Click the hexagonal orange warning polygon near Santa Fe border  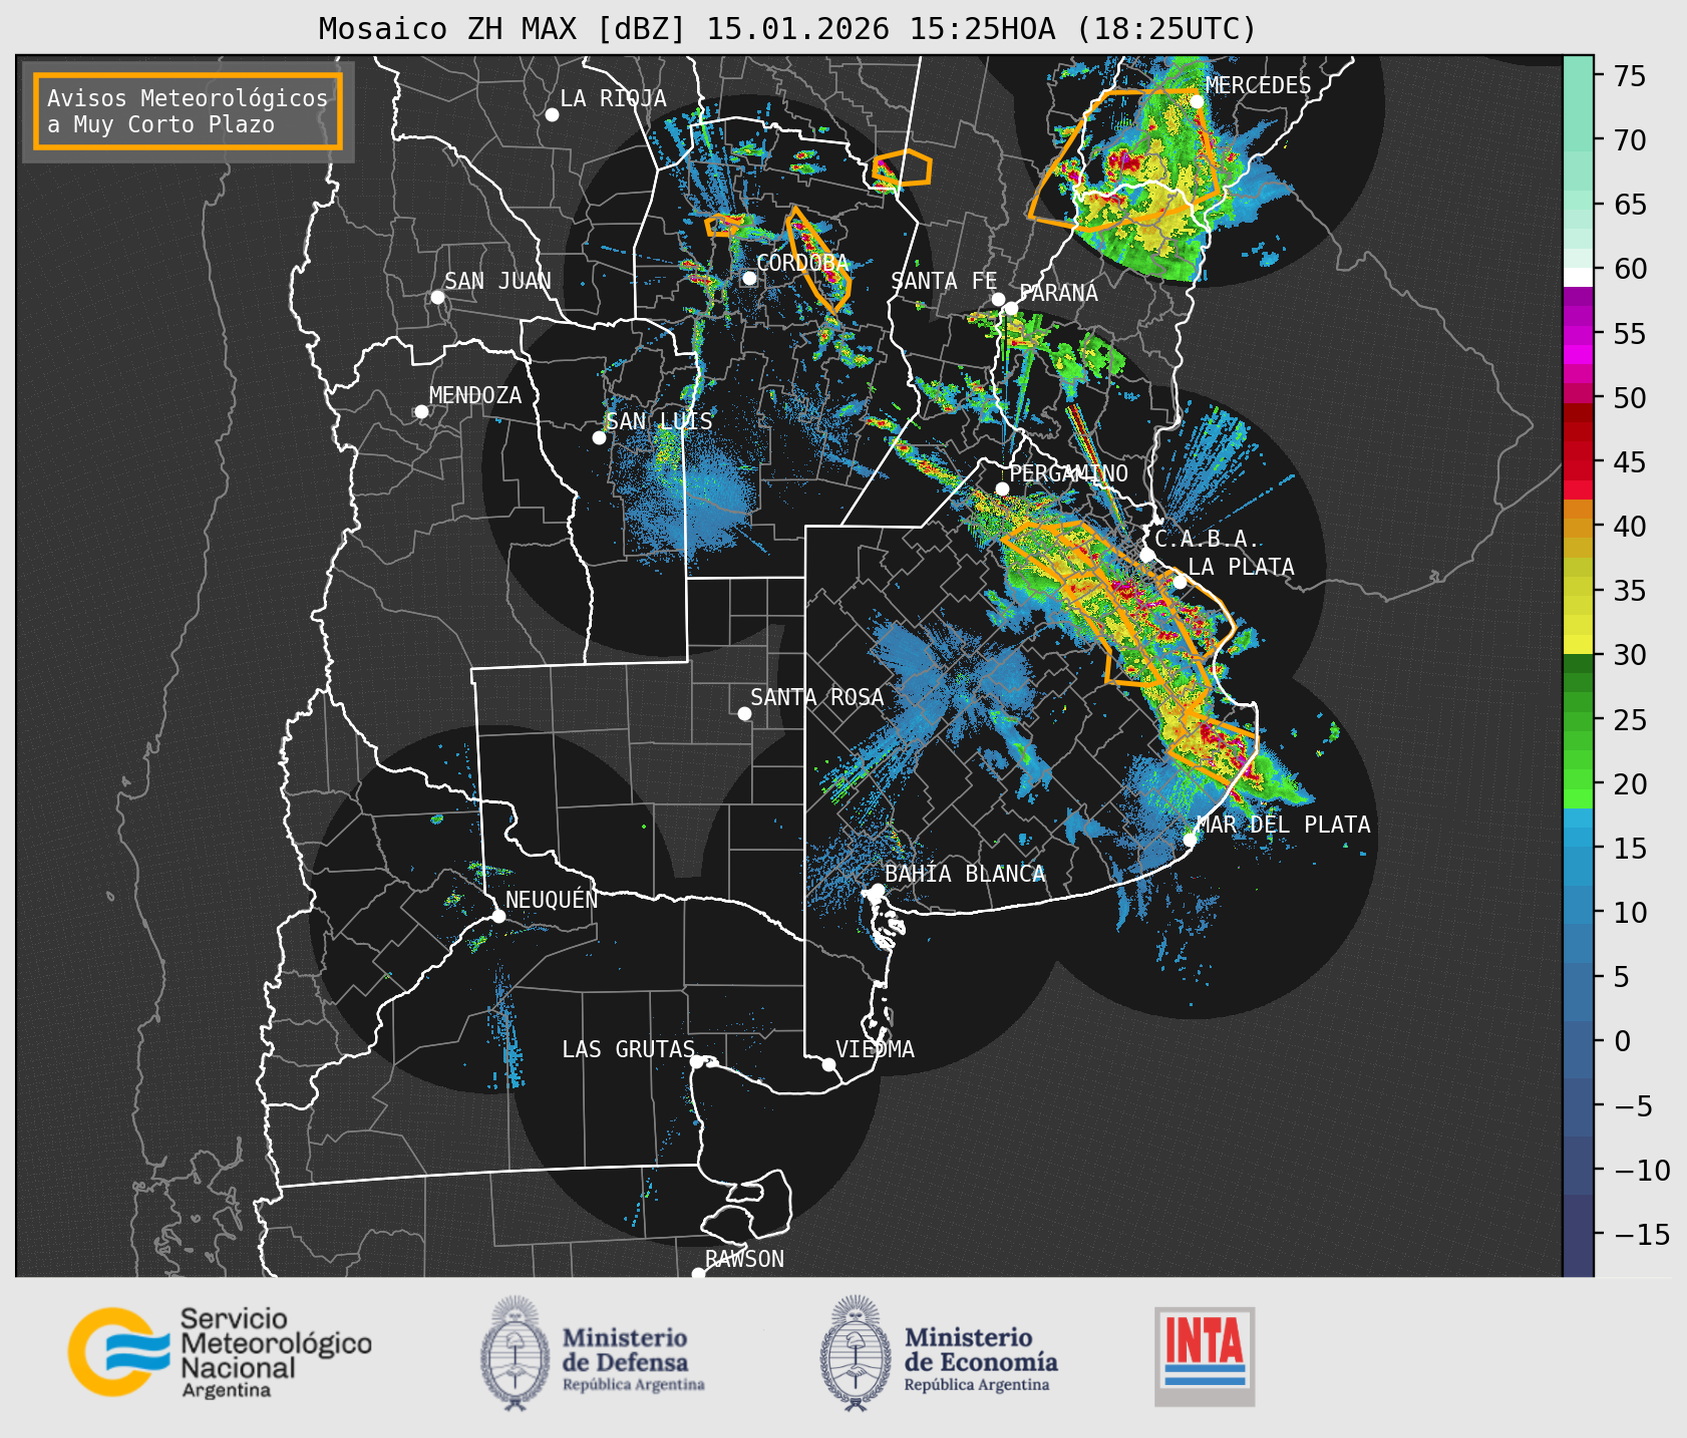pyautogui.click(x=903, y=168)
